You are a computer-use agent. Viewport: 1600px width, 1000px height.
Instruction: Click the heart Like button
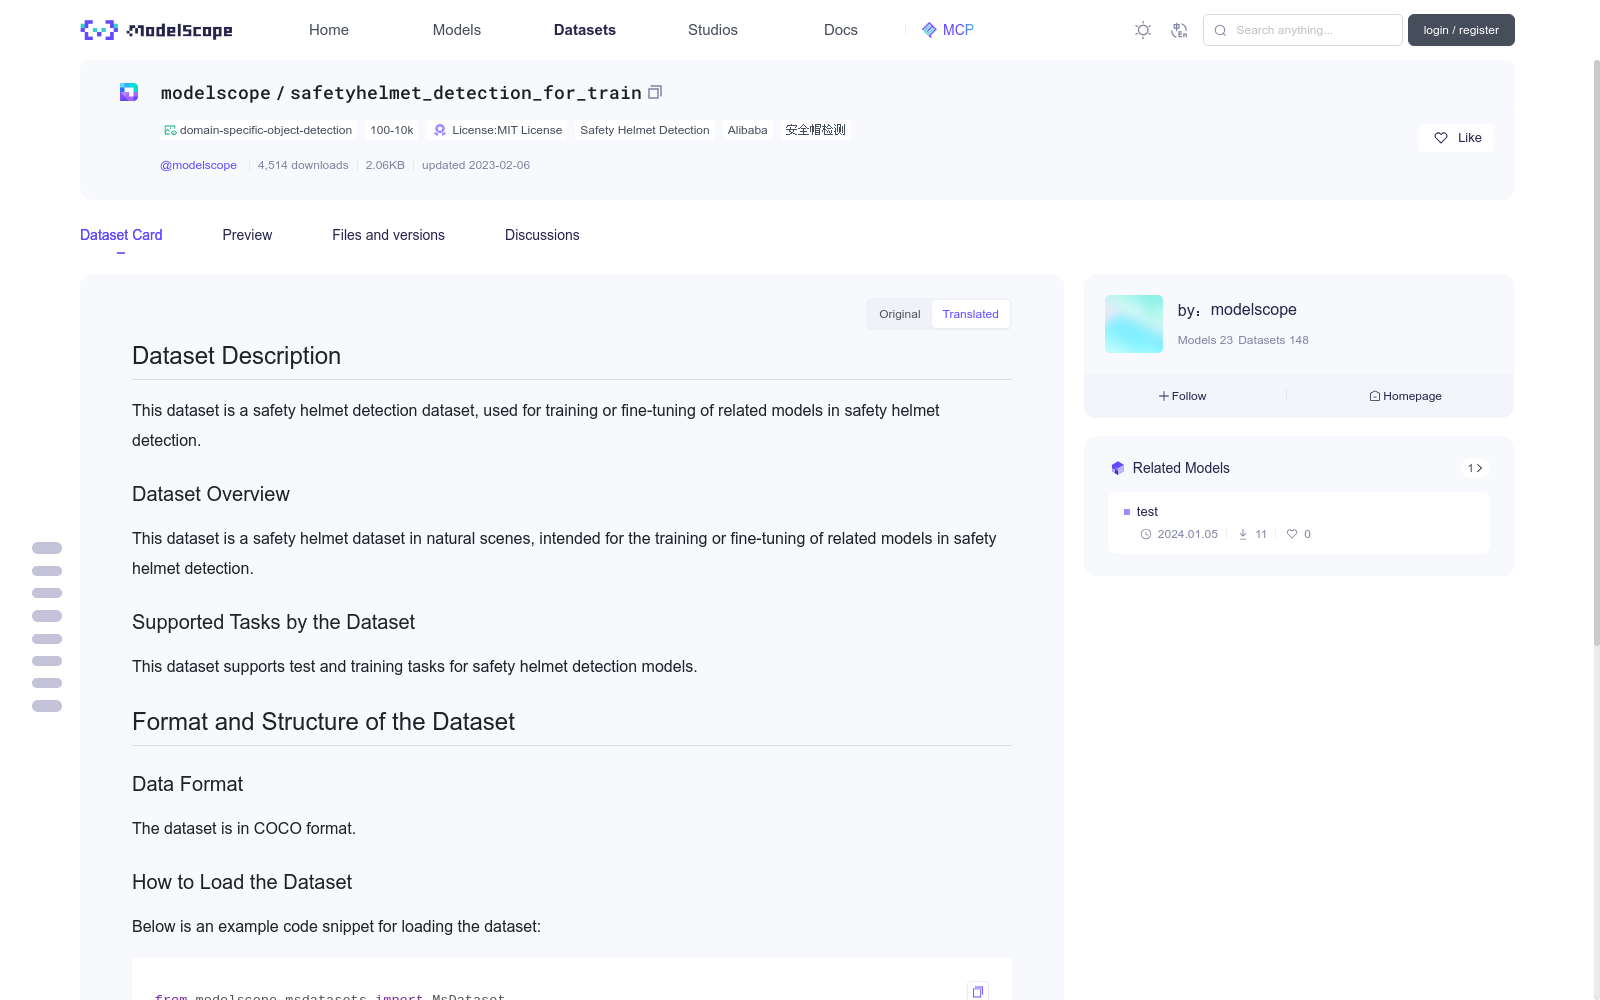click(x=1456, y=138)
